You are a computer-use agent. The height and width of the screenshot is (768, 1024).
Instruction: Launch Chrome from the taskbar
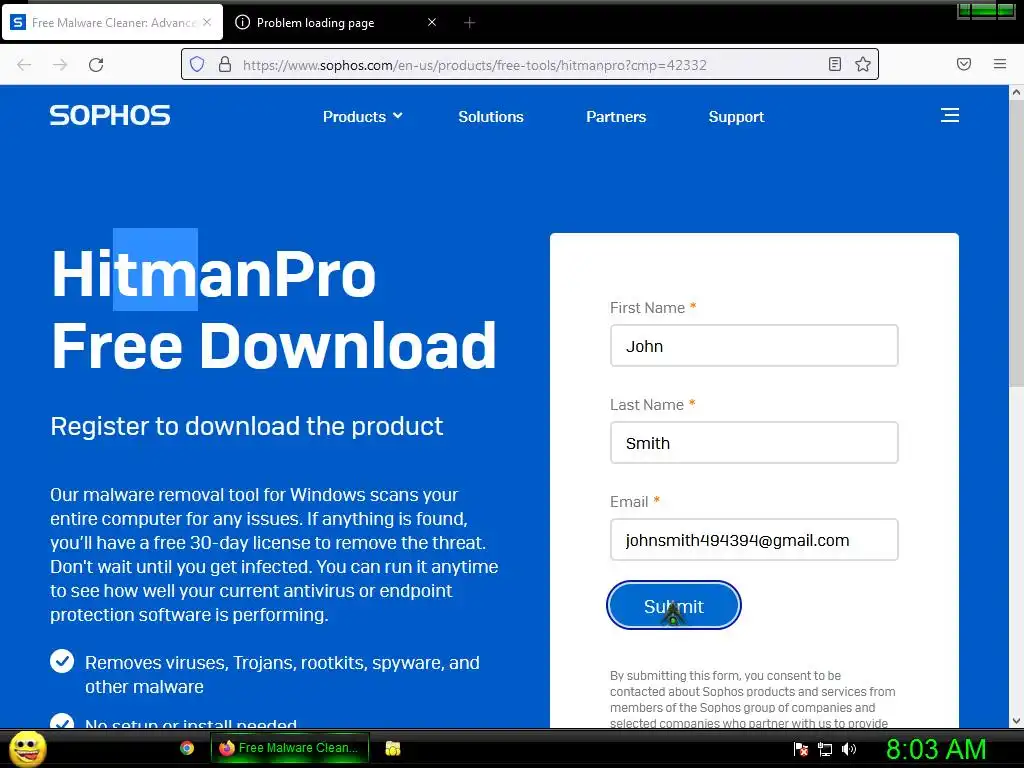[x=187, y=748]
